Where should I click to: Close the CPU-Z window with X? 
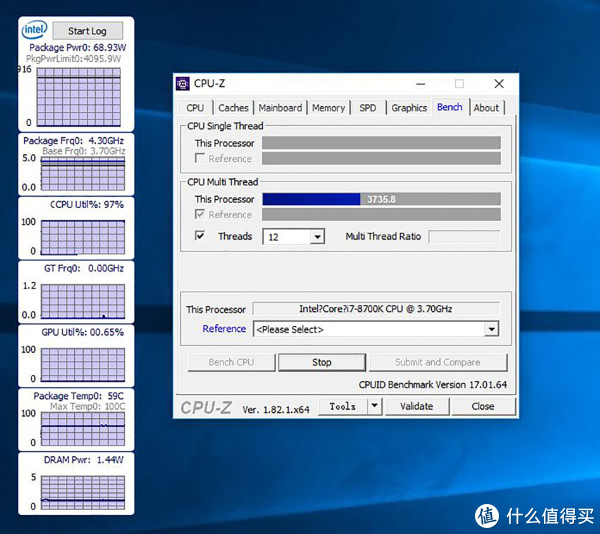coord(499,84)
